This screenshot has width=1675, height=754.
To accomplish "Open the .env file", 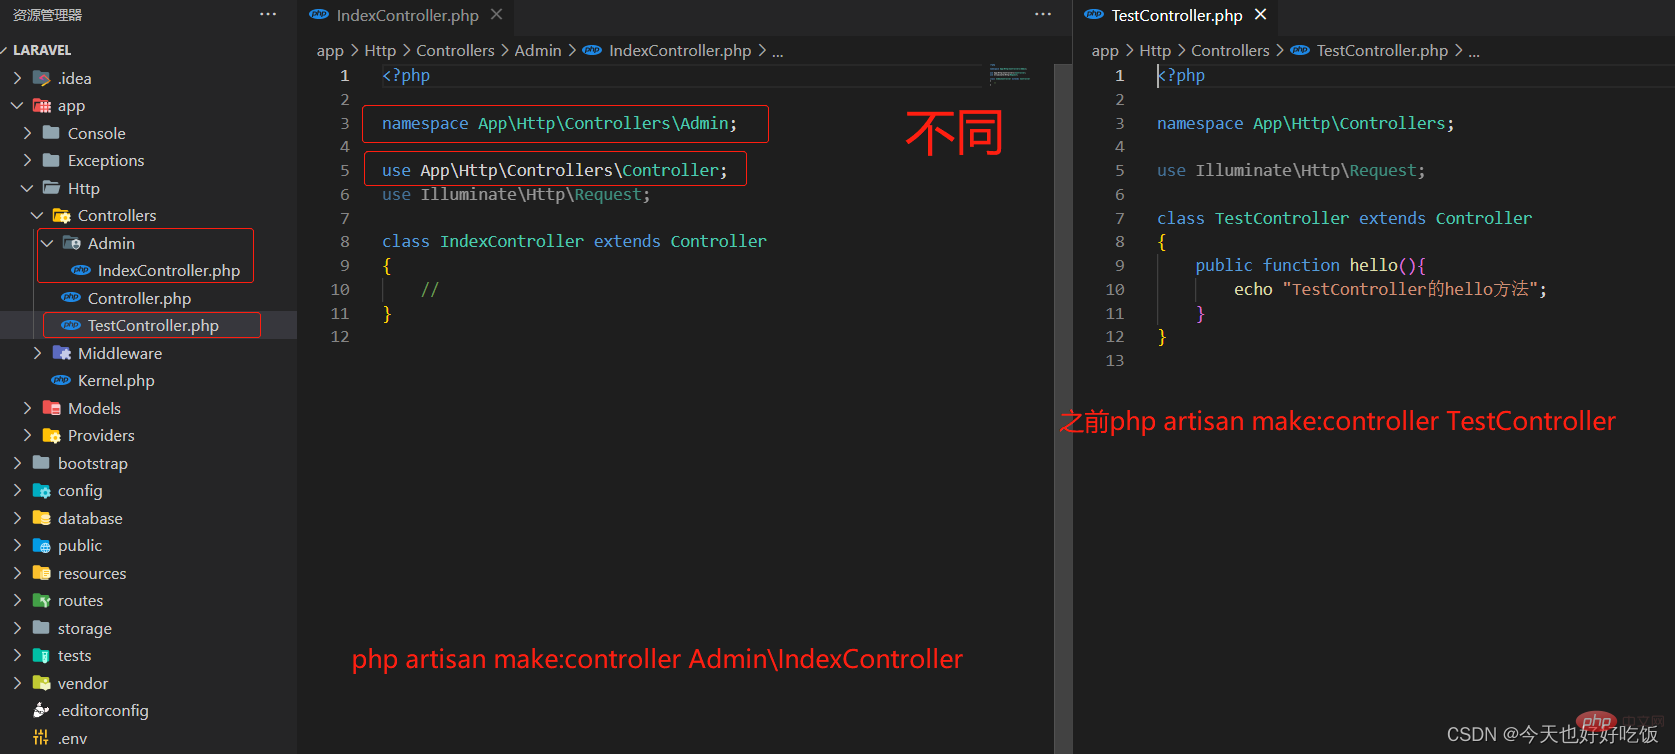I will click(x=72, y=739).
